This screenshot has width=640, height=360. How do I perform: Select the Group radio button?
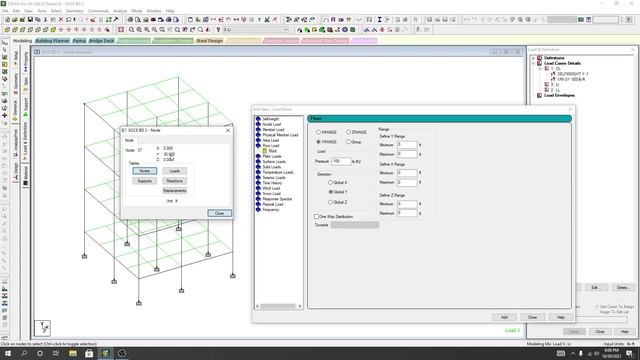tap(348, 142)
